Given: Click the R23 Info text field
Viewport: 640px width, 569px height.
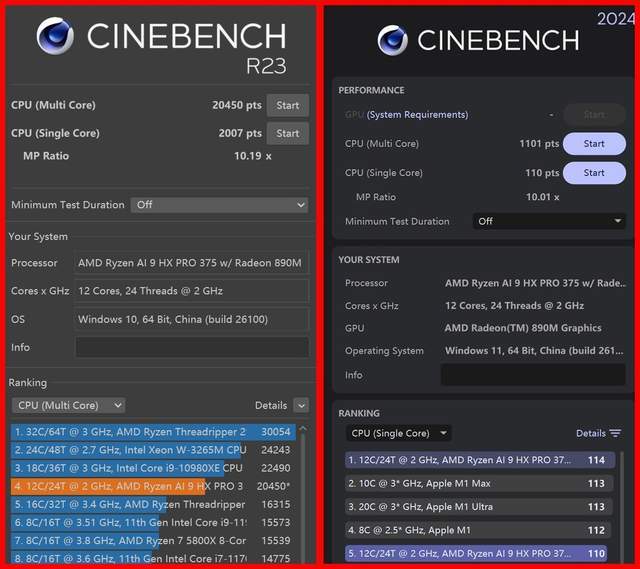Looking at the screenshot, I should point(192,347).
